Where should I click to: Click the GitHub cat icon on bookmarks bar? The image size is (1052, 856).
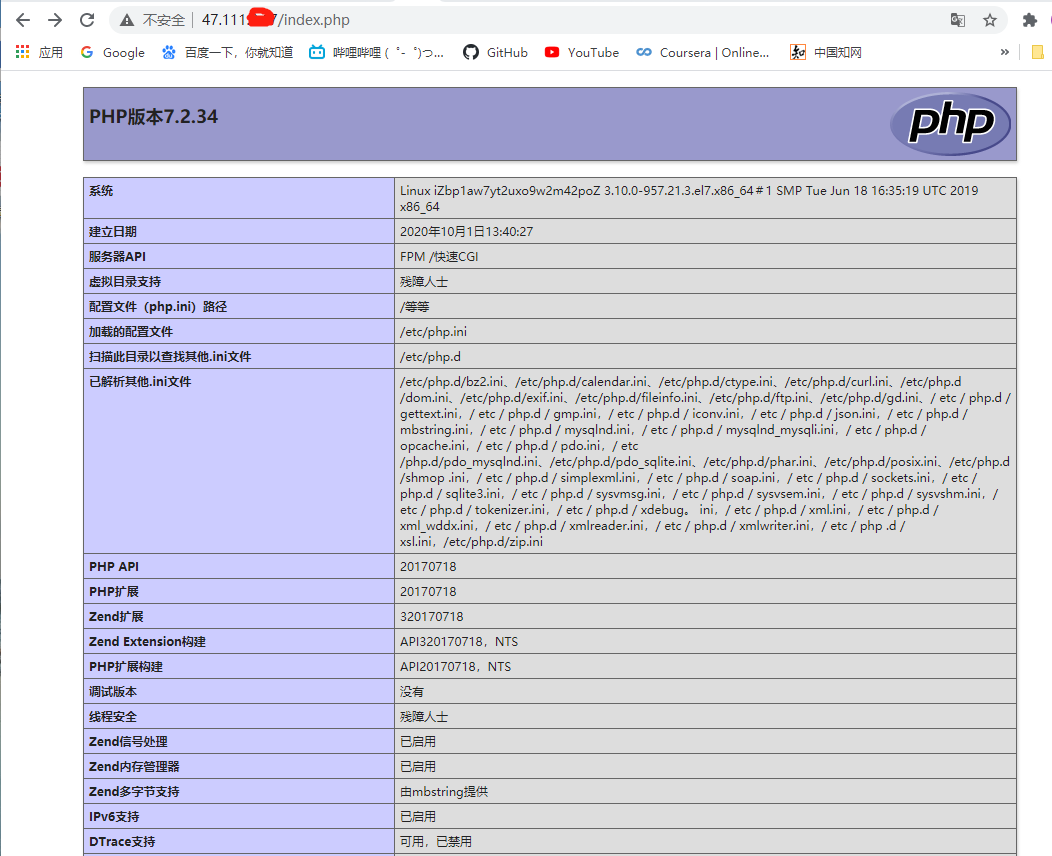click(x=471, y=52)
